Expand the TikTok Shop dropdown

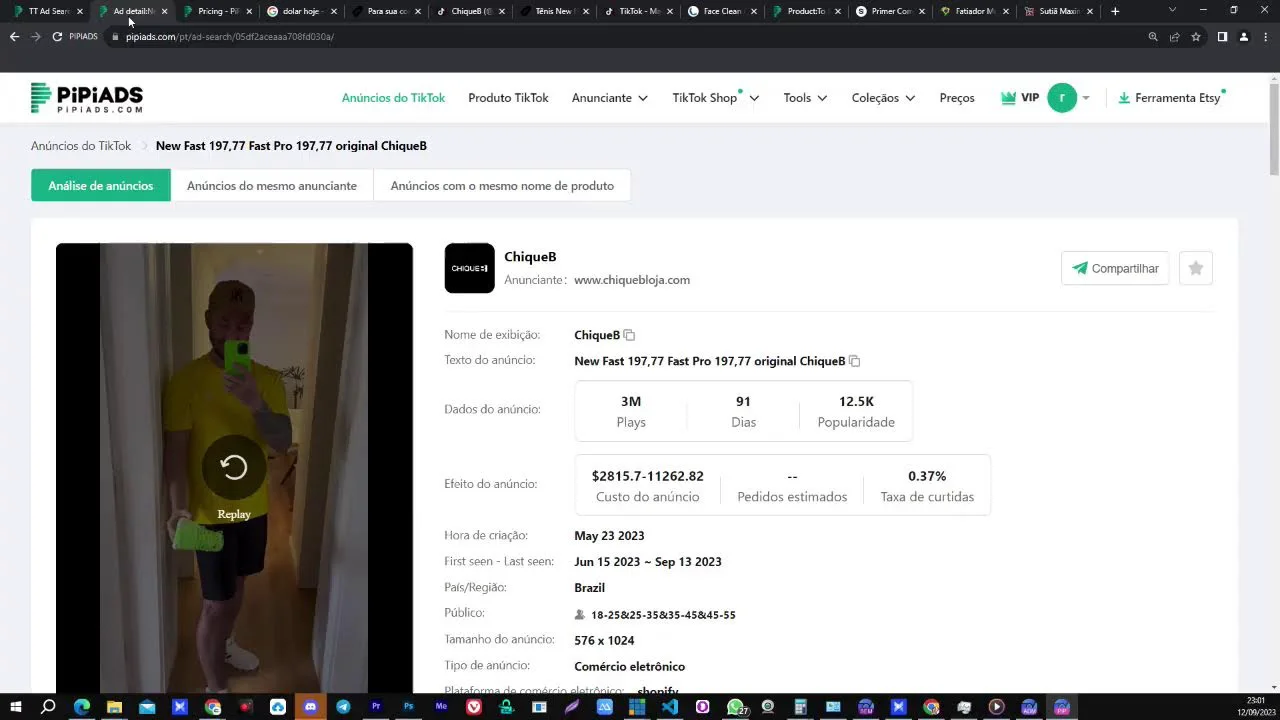point(715,98)
